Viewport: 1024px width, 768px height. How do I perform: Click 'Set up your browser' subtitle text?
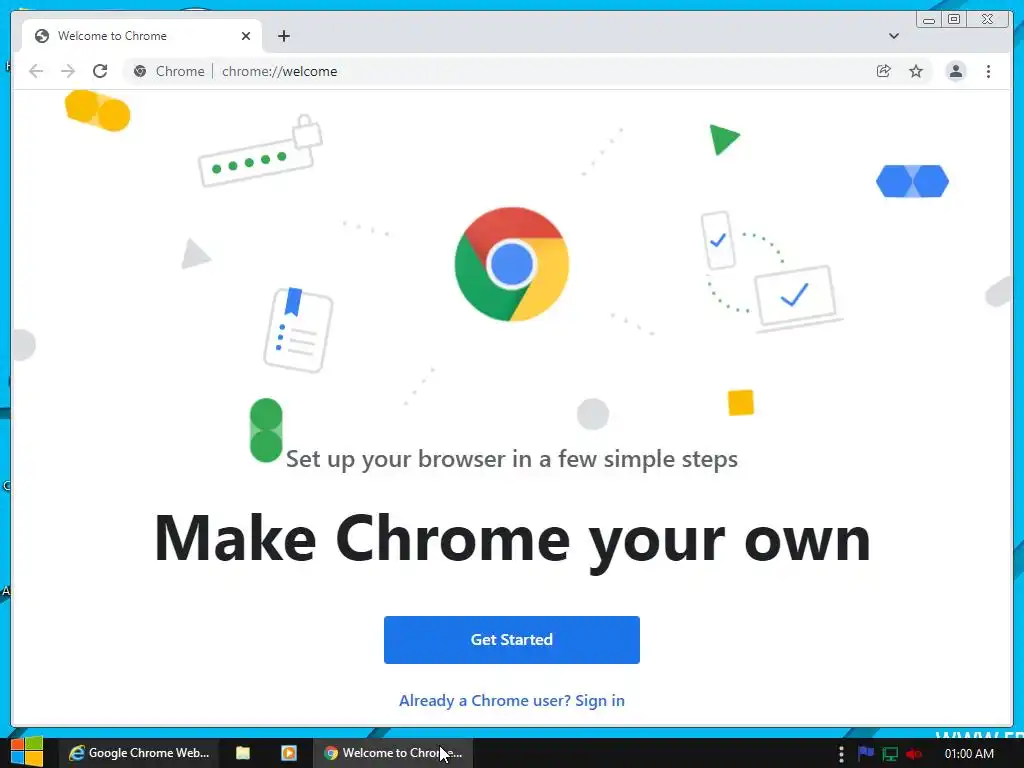[x=511, y=459]
